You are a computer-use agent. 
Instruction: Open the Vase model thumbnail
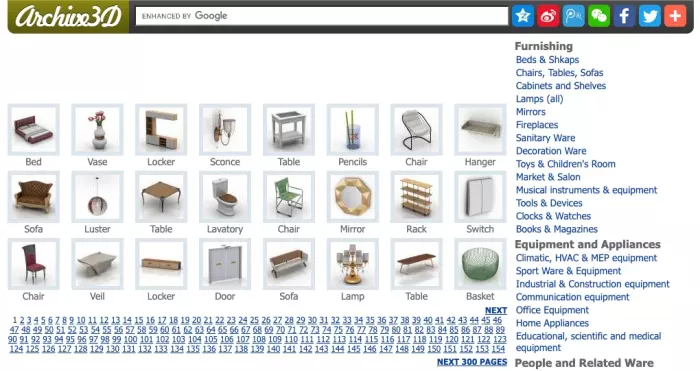point(97,129)
